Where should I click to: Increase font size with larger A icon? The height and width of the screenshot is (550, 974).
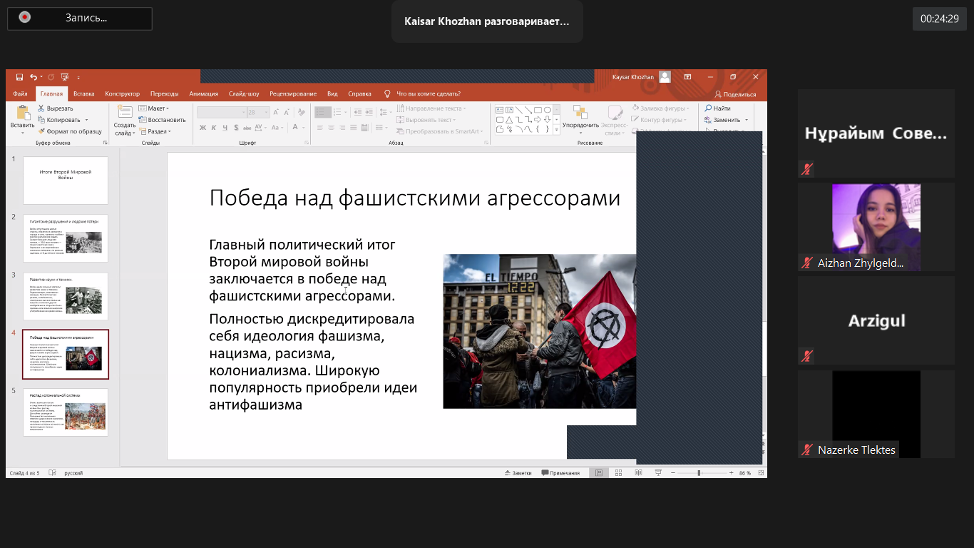(276, 112)
